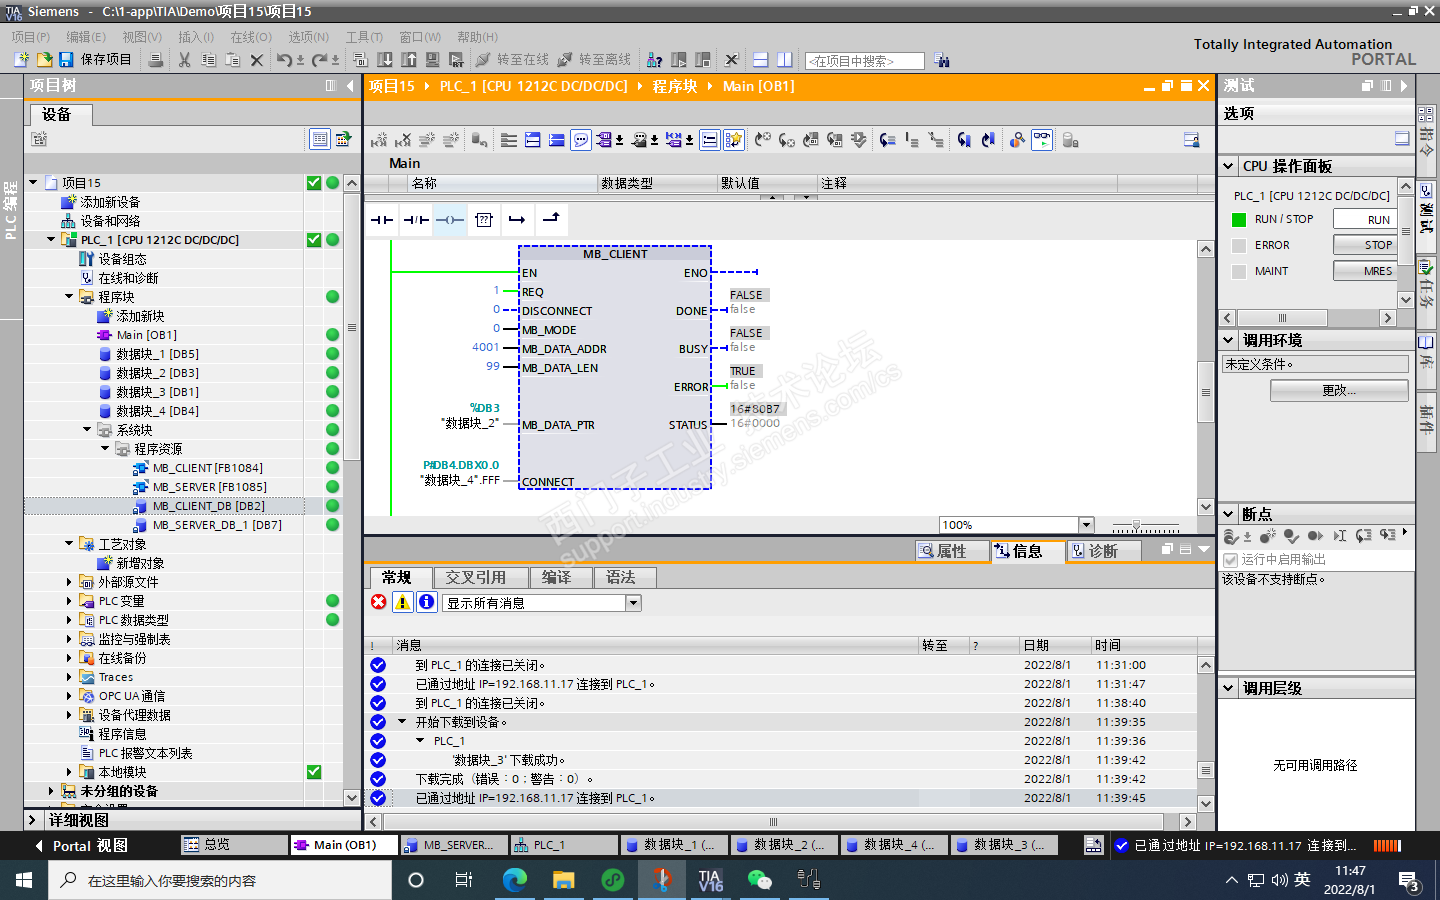The height and width of the screenshot is (900, 1440).
Task: Open Microsoft Edge from the taskbar
Action: (514, 880)
